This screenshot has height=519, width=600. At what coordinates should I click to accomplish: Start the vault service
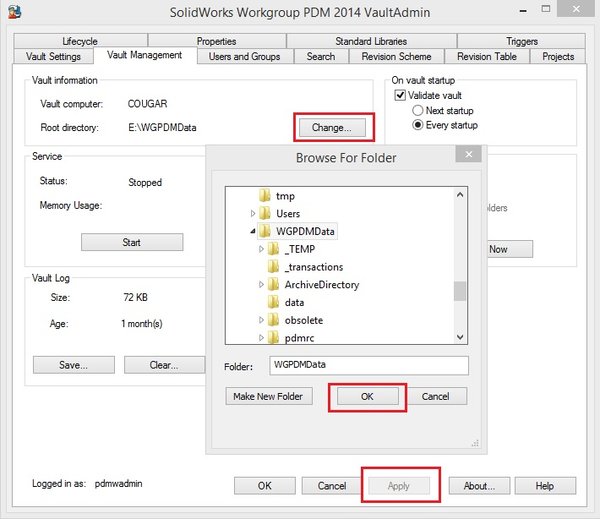coord(132,242)
